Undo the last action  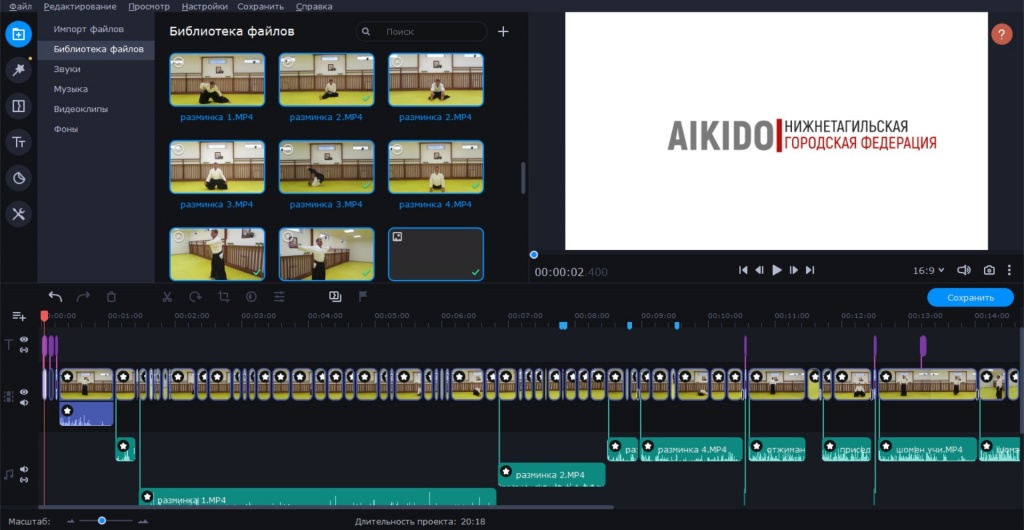tap(56, 297)
